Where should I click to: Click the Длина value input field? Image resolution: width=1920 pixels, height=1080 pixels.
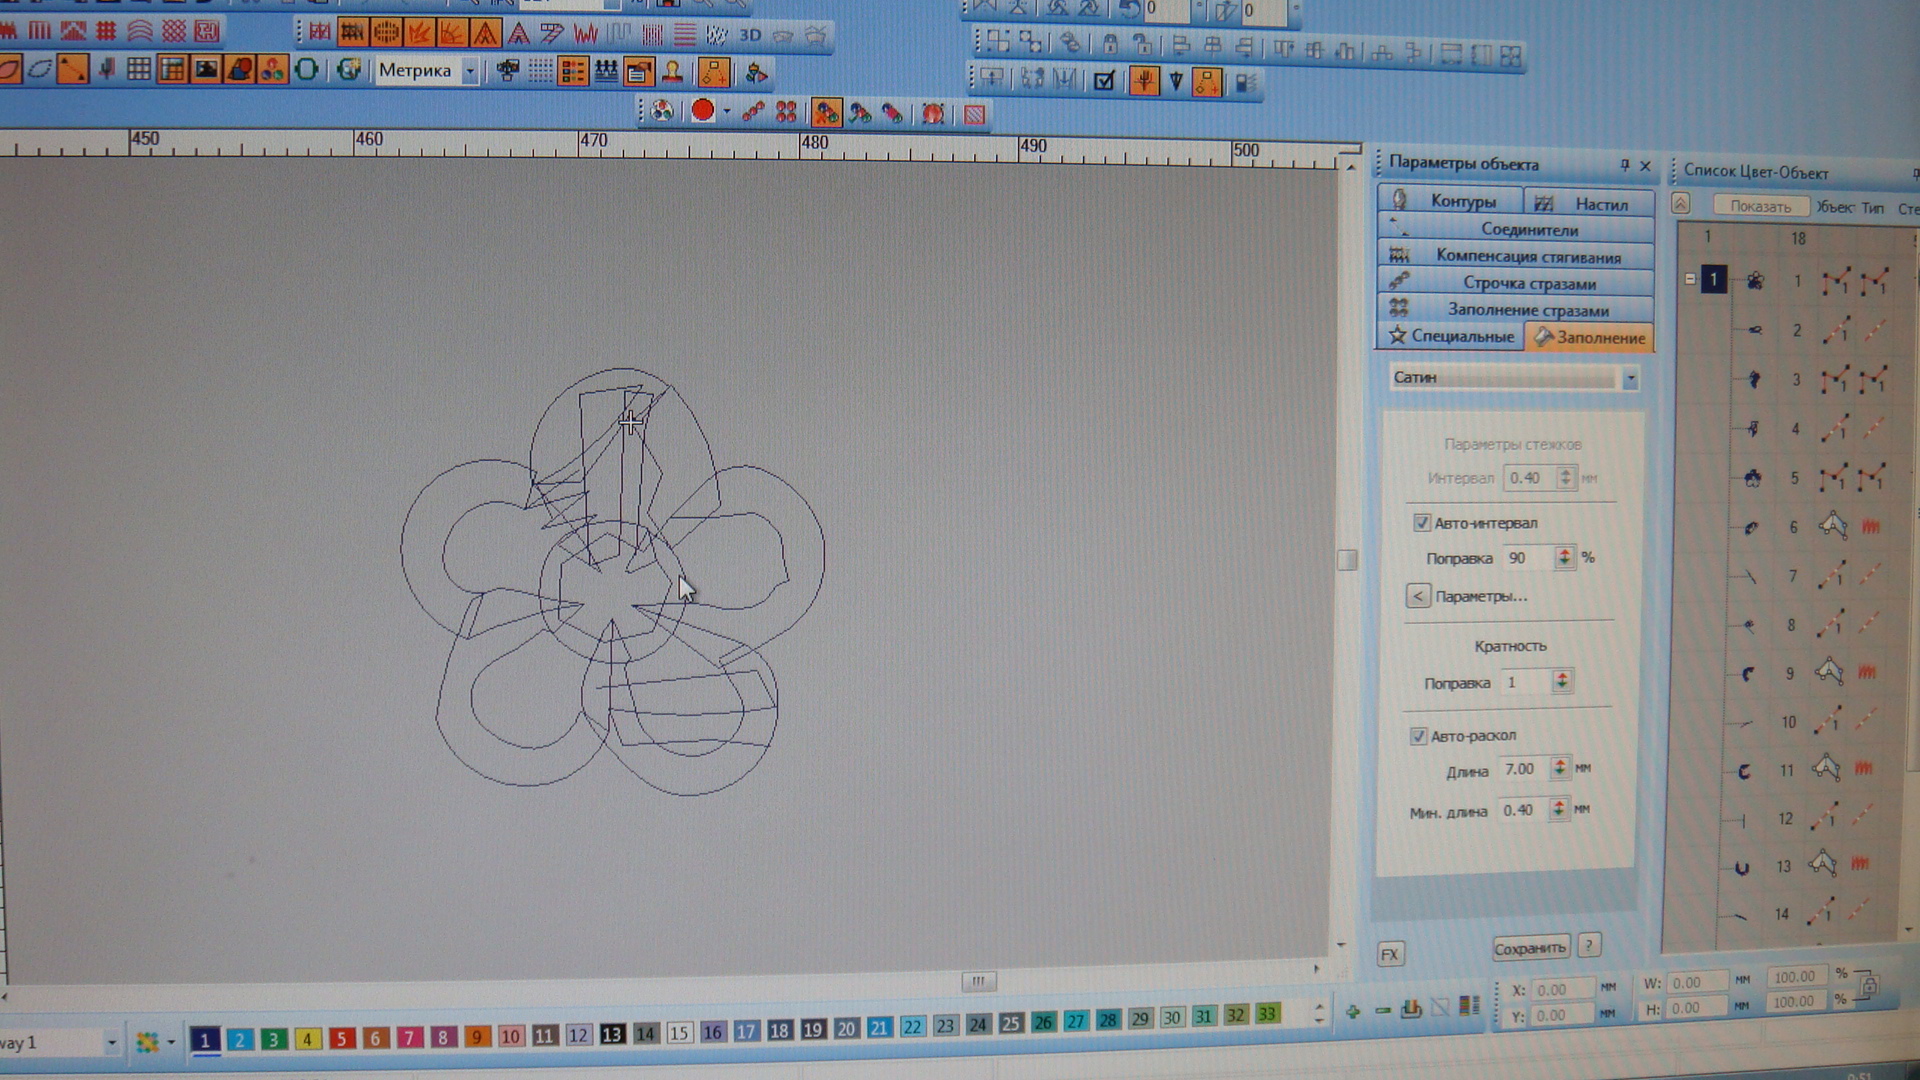pos(1521,769)
